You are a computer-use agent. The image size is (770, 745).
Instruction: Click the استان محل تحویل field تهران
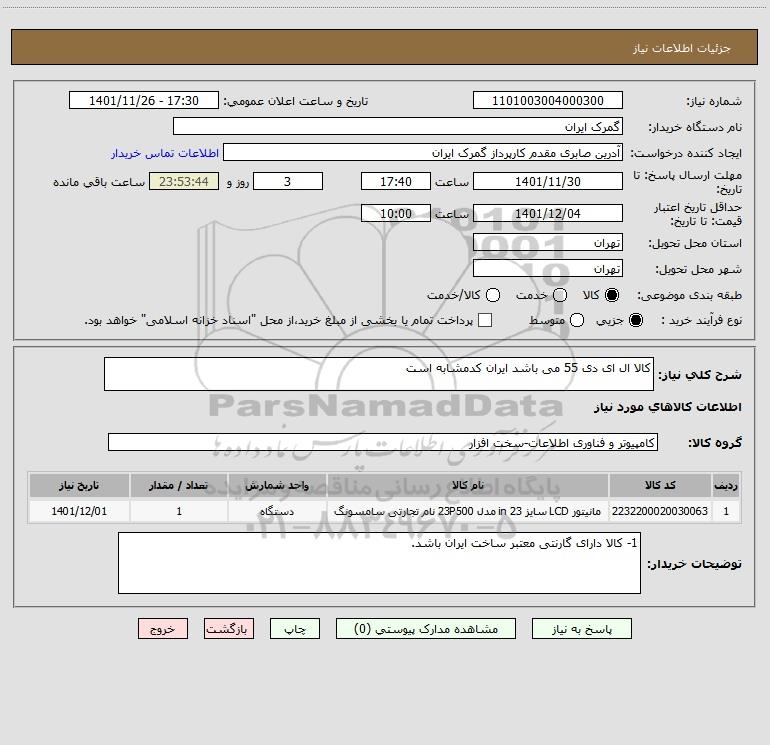pos(548,242)
